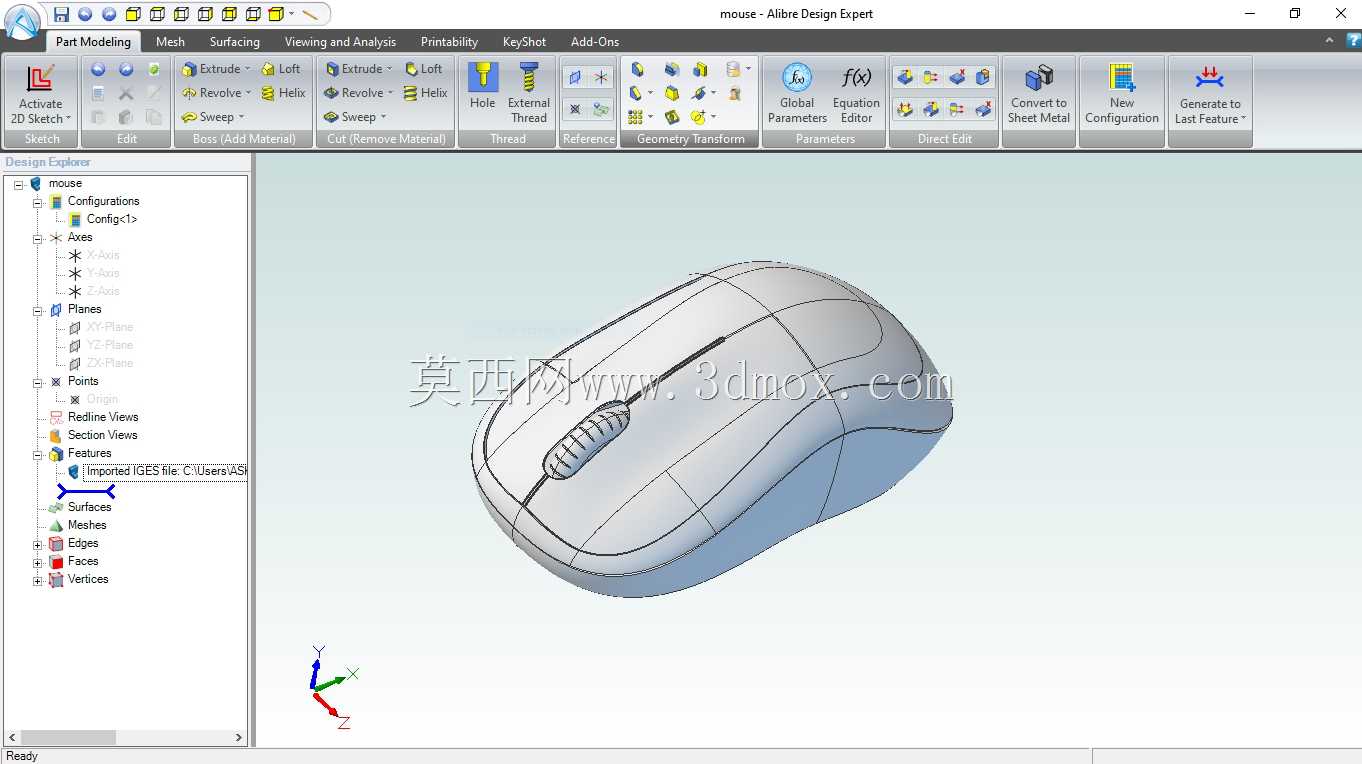Image resolution: width=1362 pixels, height=764 pixels.
Task: Choose the Cut Loft tool
Action: coord(423,69)
